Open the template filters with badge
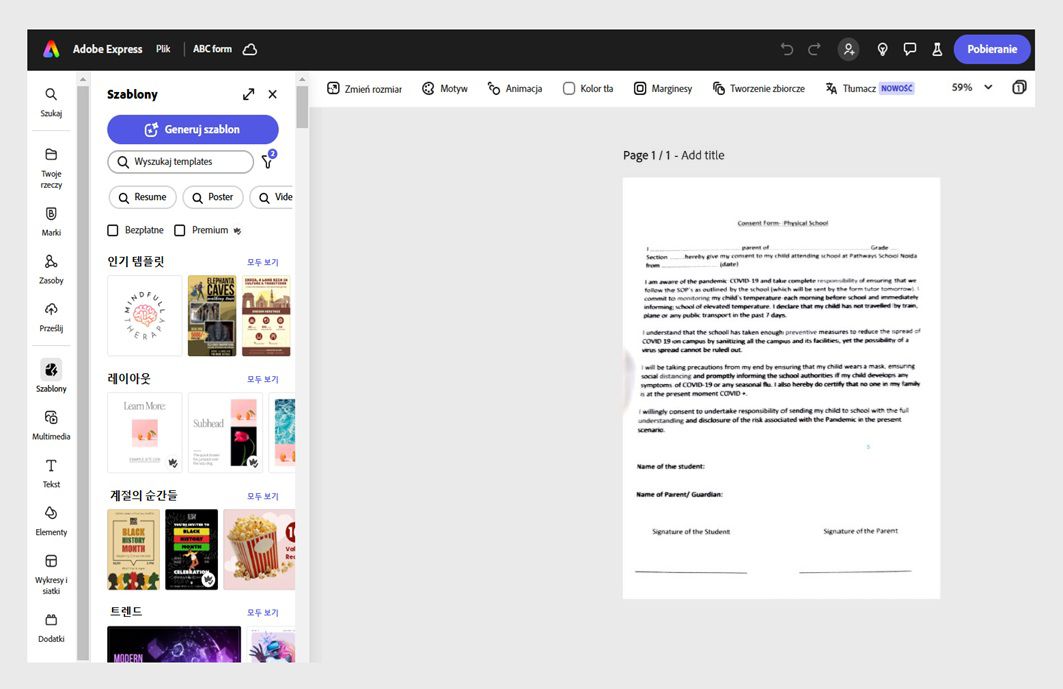Image resolution: width=1063 pixels, height=689 pixels. (267, 161)
